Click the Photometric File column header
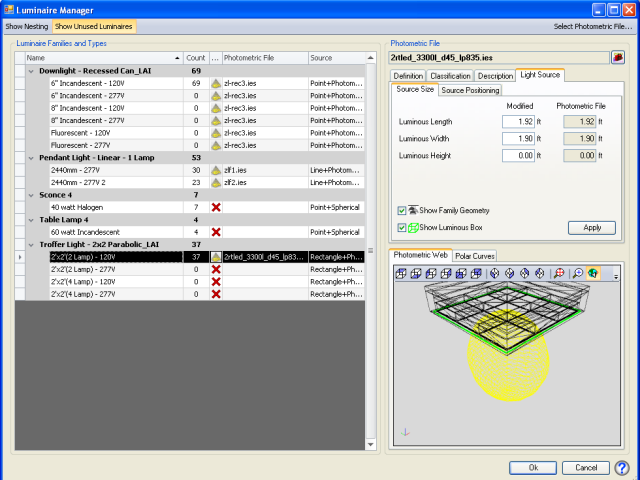This screenshot has height=480, width=640. click(x=265, y=58)
